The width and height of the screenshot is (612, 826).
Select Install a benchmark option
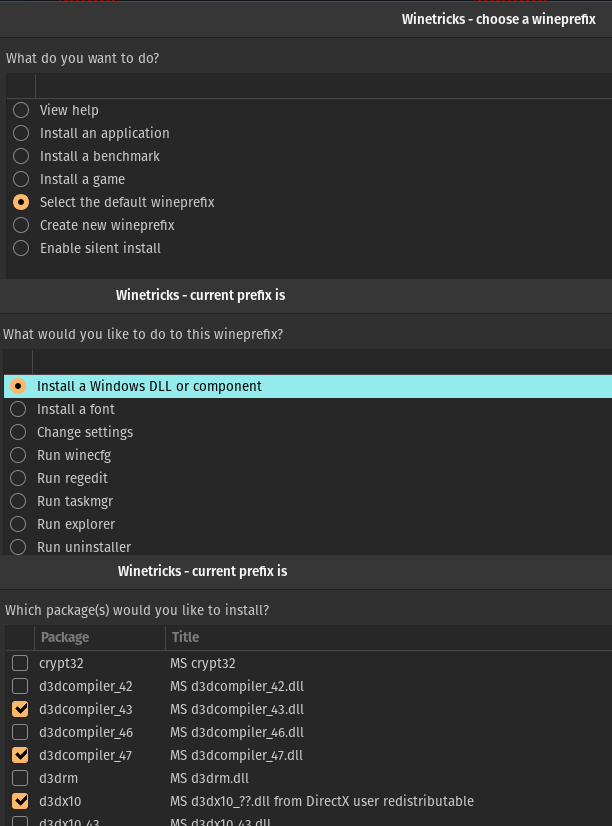tap(21, 156)
